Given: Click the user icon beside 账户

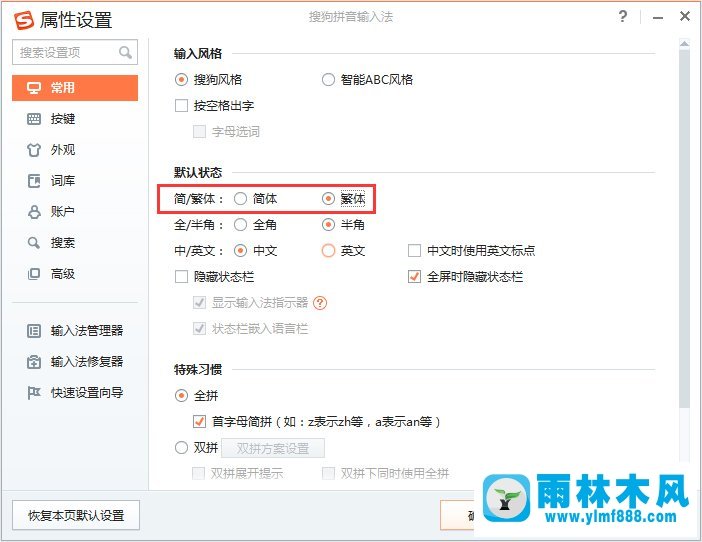Looking at the screenshot, I should coord(34,212).
